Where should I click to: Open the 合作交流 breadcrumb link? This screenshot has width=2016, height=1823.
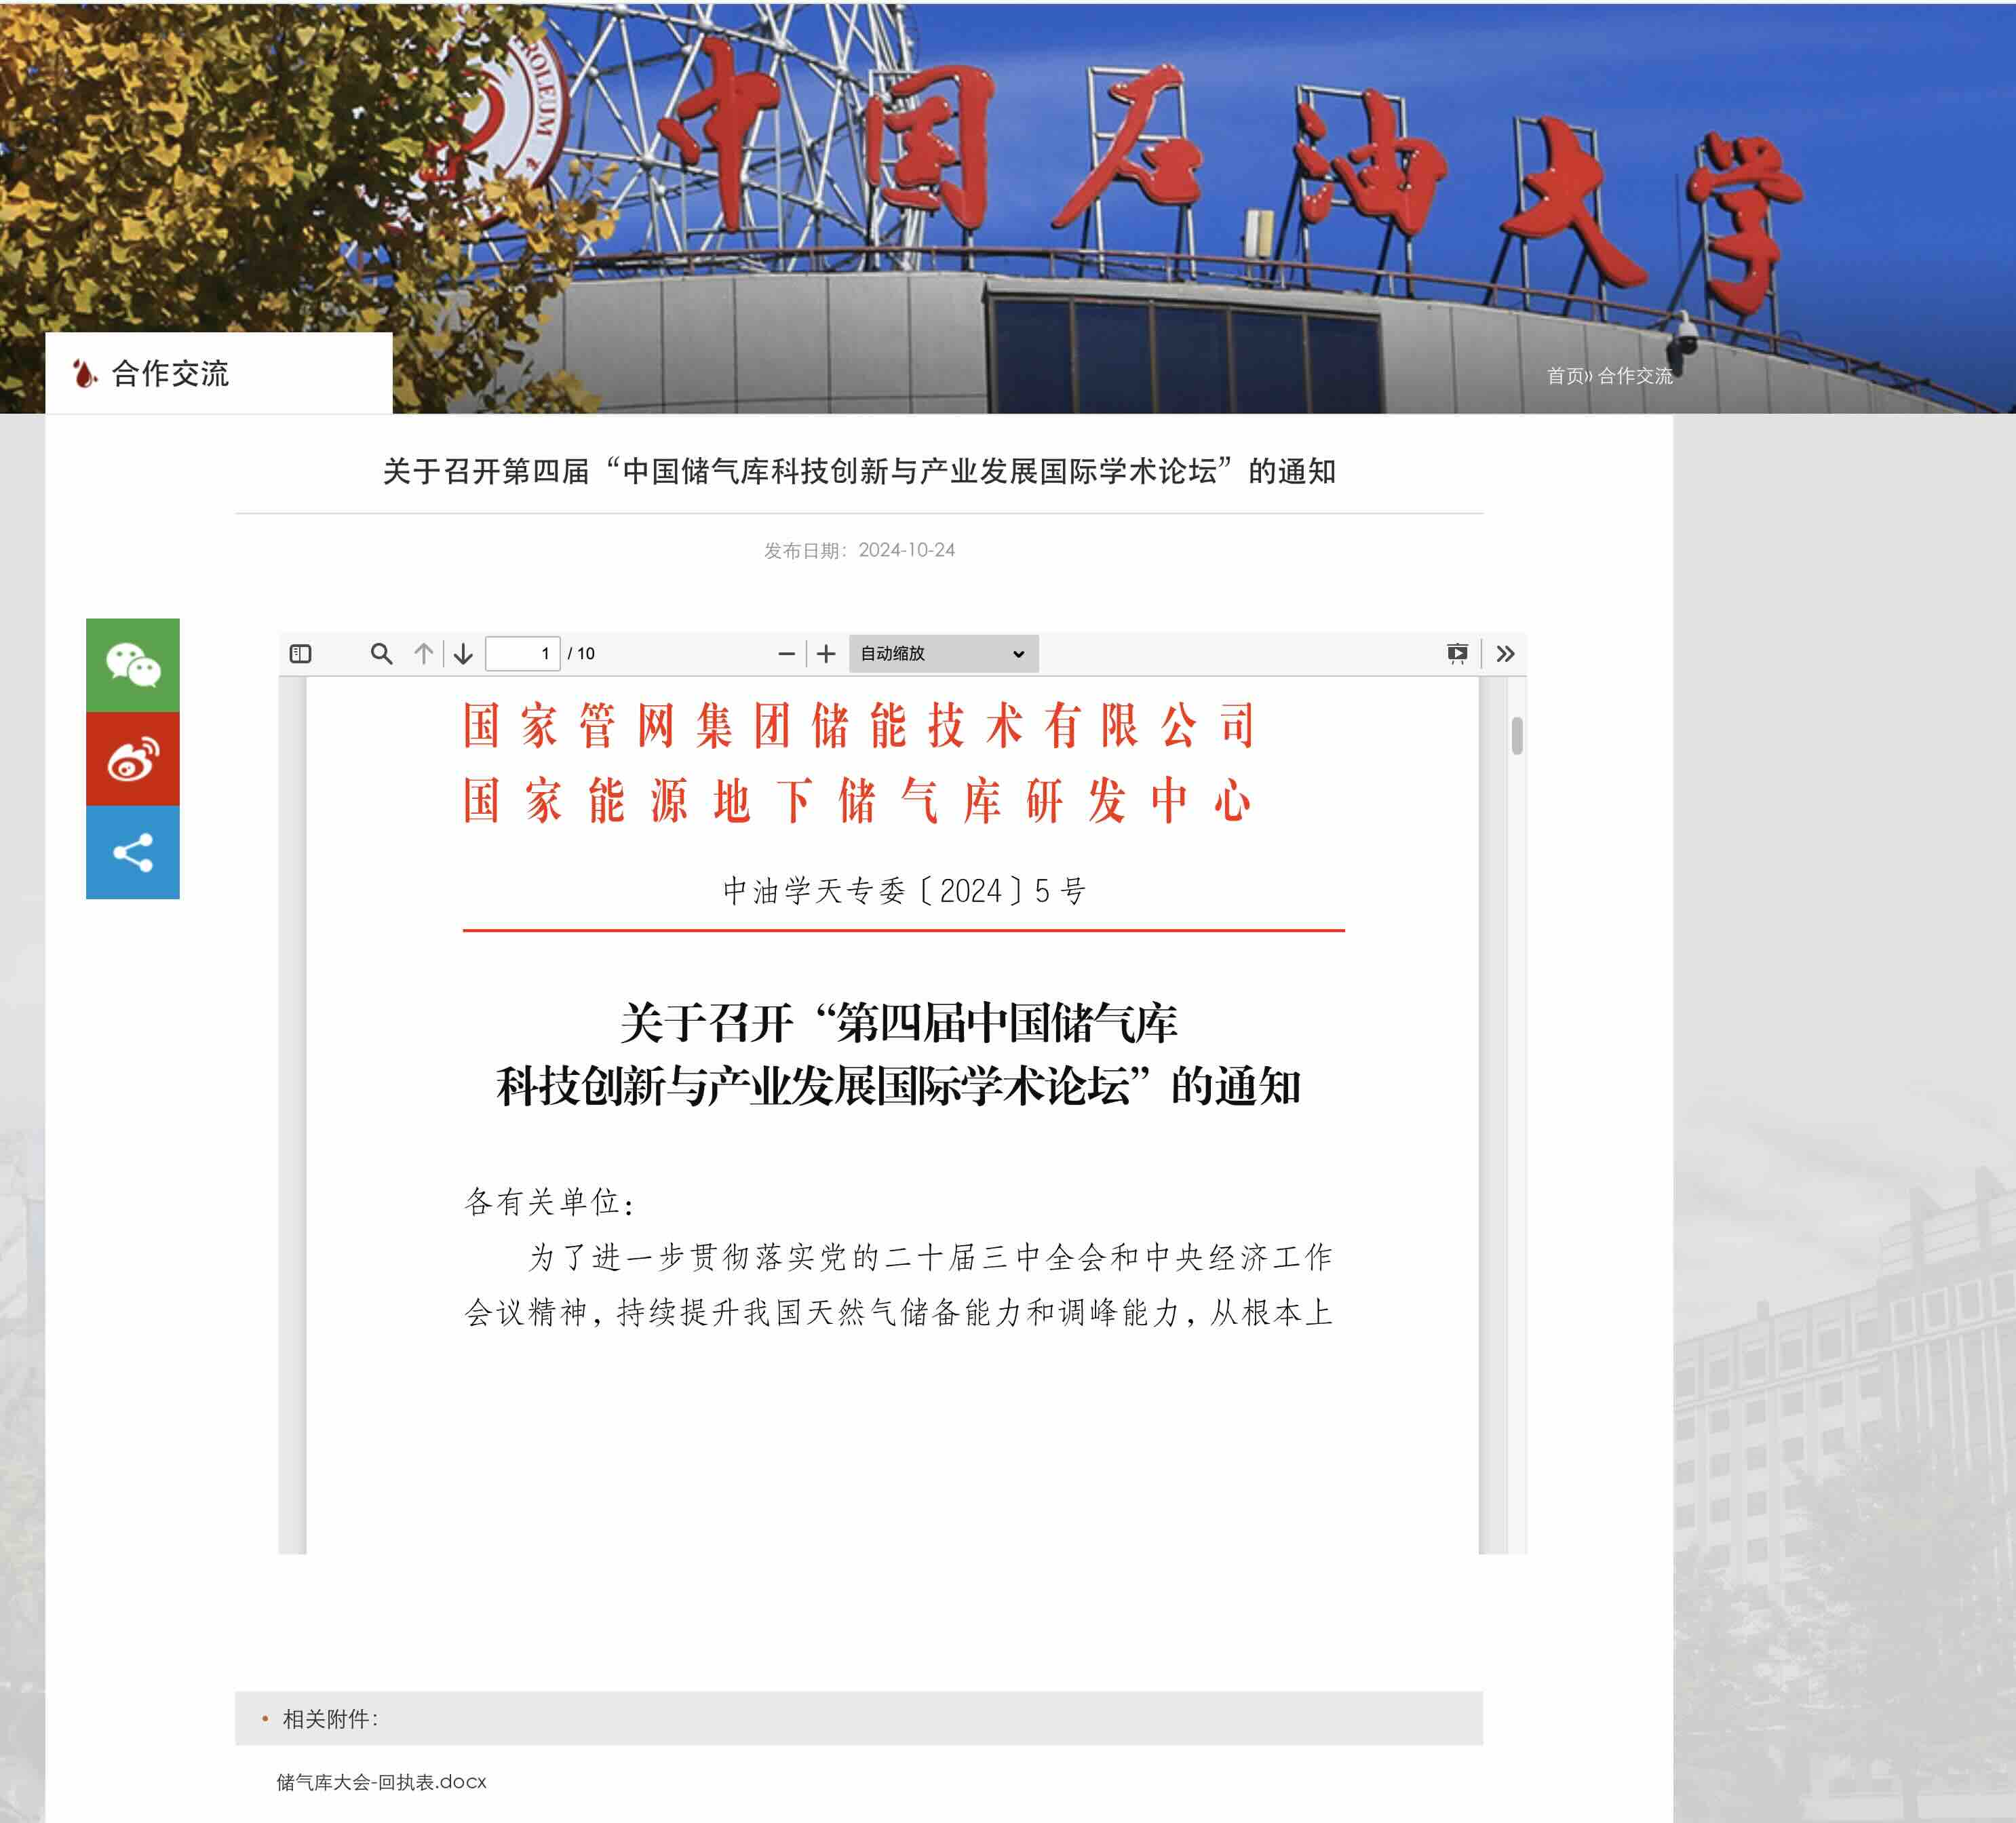click(1635, 376)
